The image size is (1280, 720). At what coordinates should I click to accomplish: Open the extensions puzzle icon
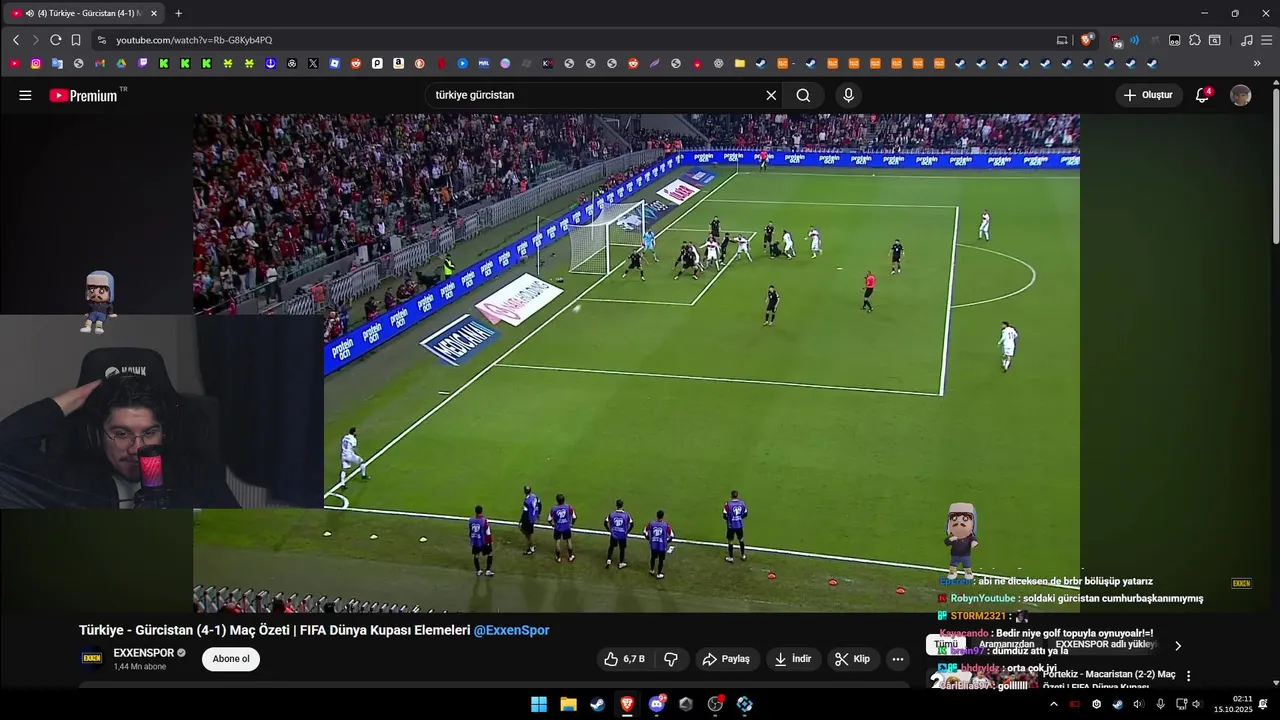pos(1194,40)
